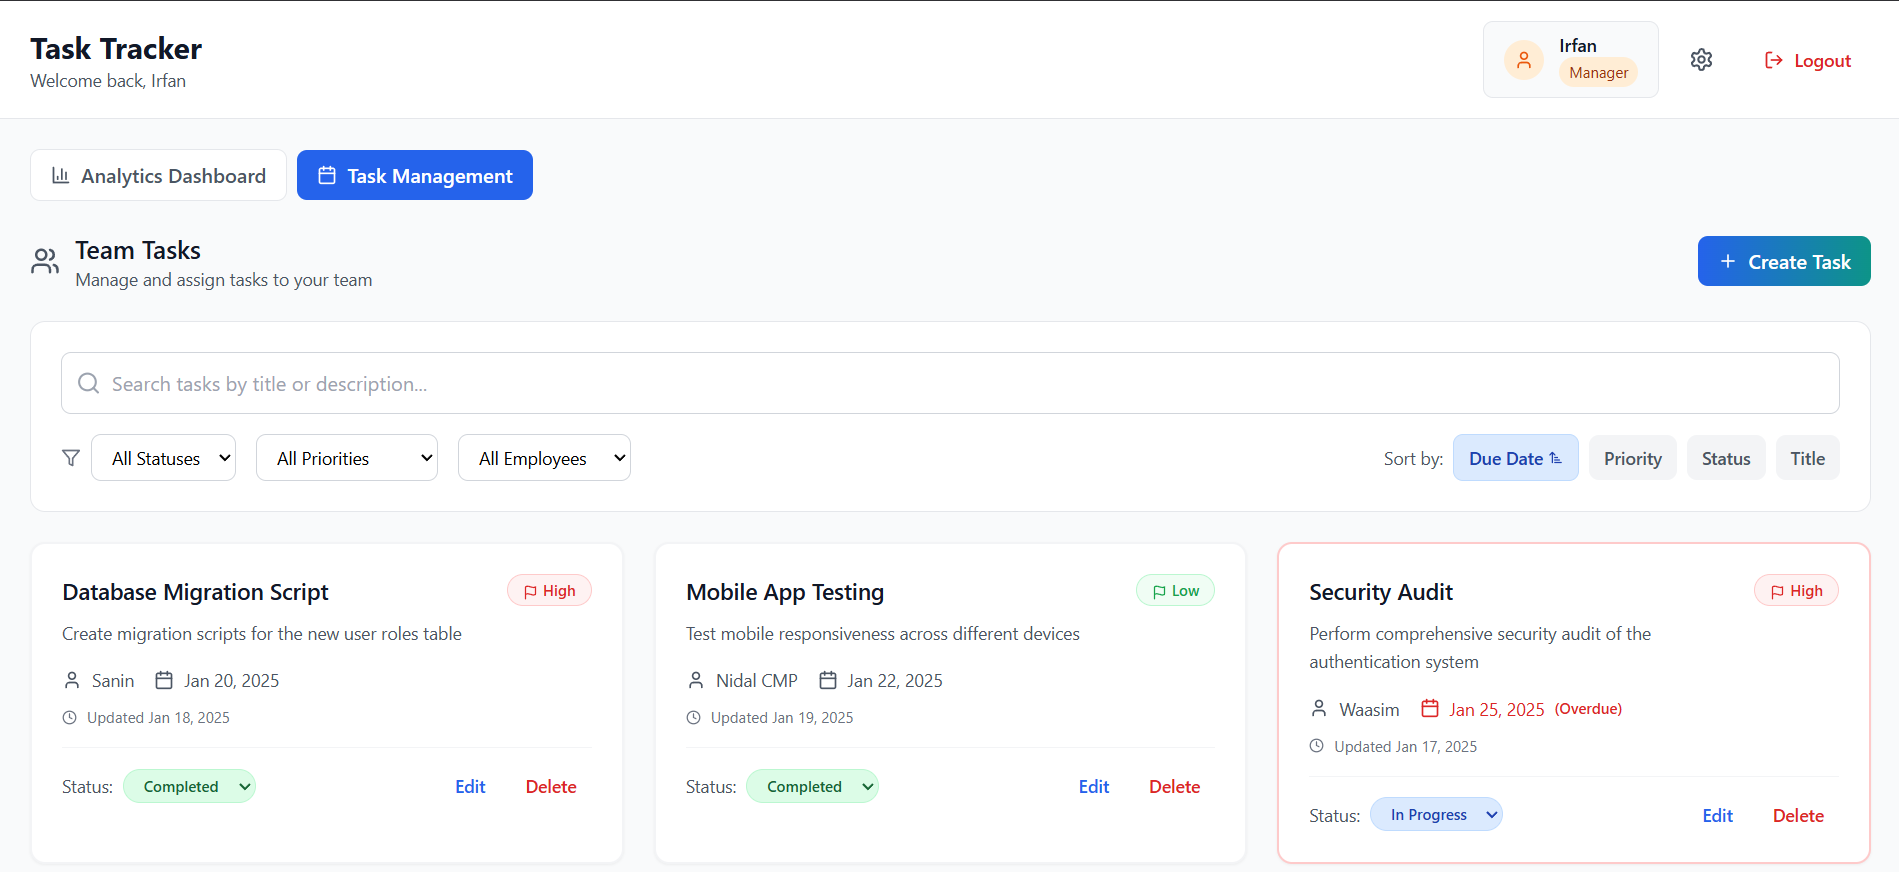Click the Irfan user profile card name

pyautogui.click(x=1578, y=46)
